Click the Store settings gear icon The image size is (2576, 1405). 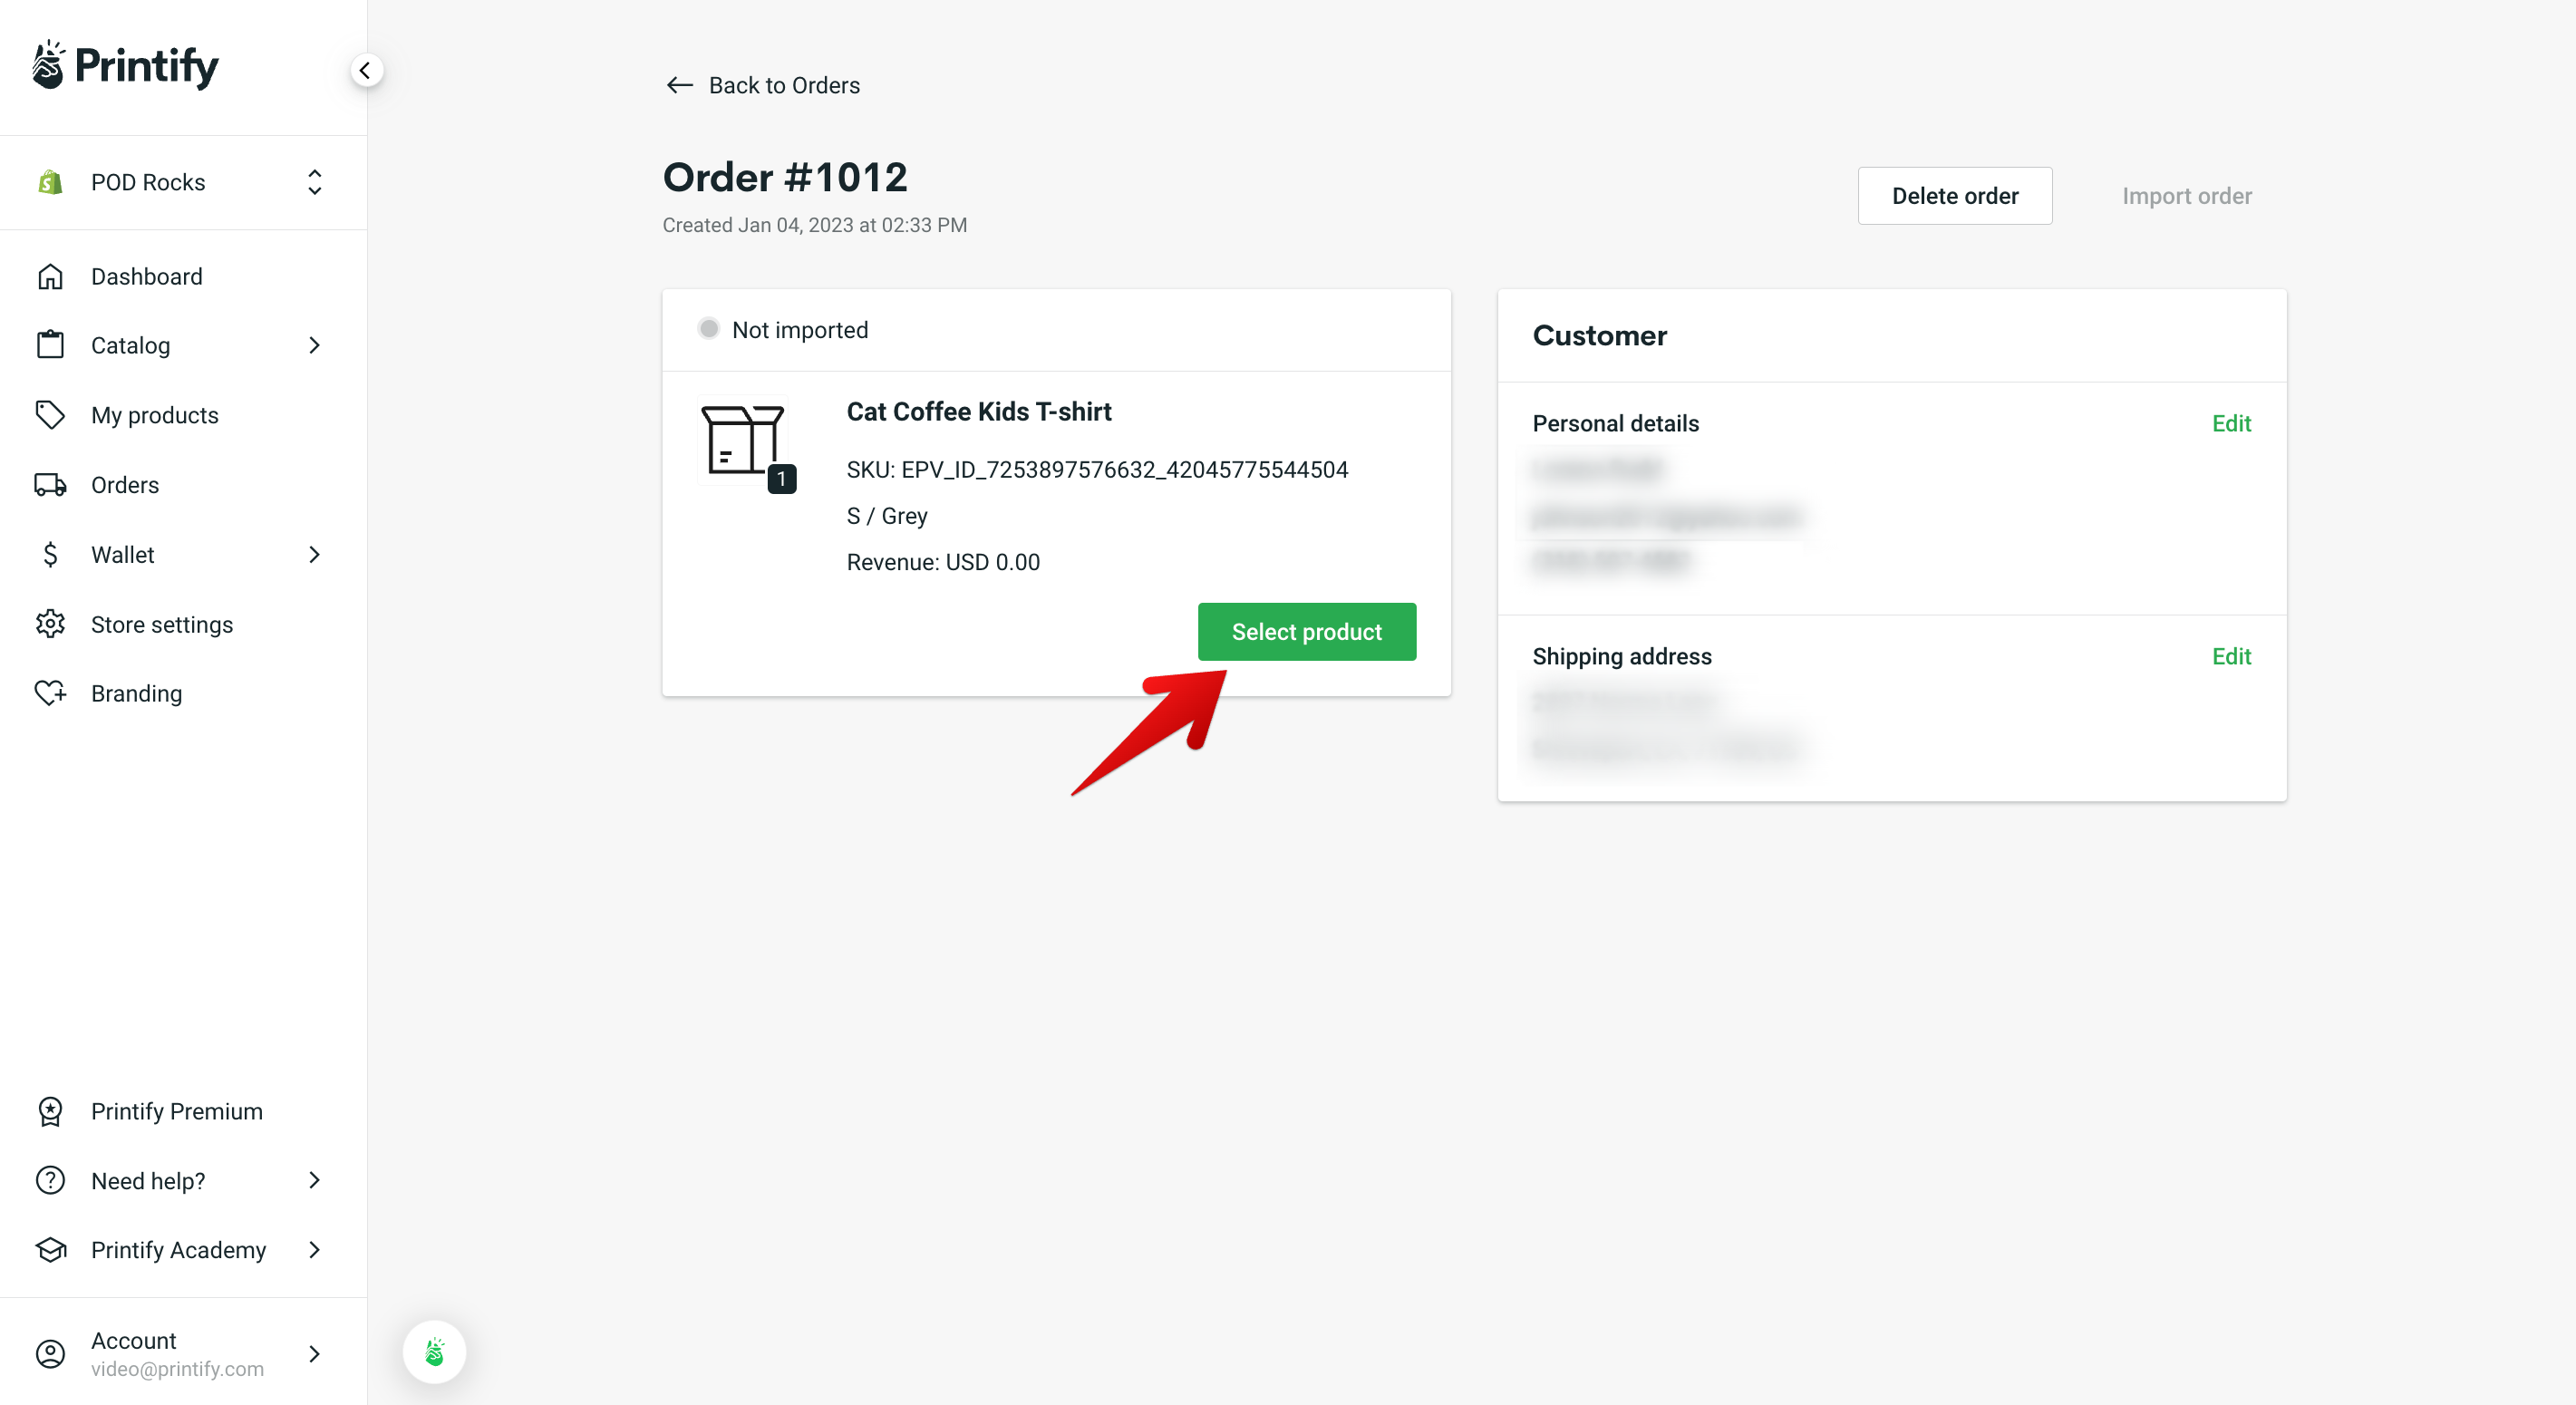tap(52, 625)
